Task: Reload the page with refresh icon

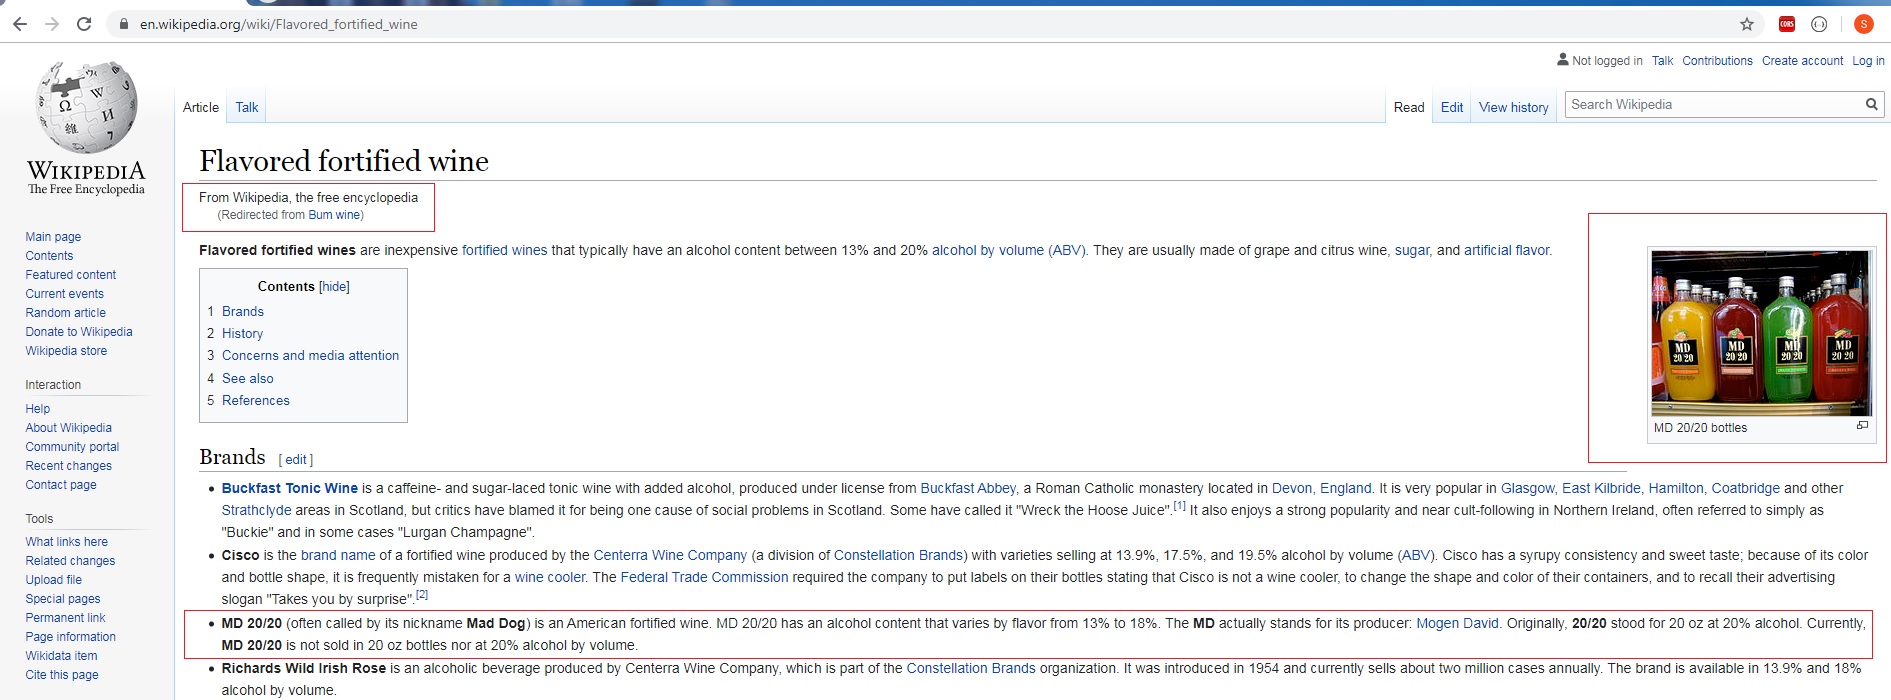Action: [84, 24]
